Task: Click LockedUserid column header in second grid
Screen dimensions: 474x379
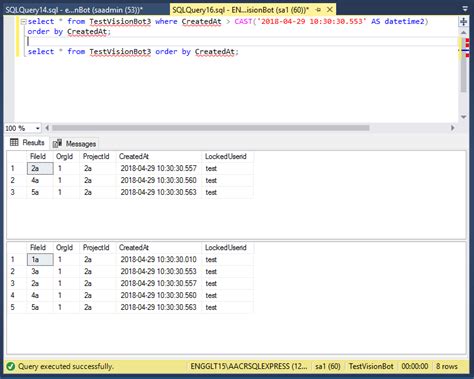Action: pos(227,248)
